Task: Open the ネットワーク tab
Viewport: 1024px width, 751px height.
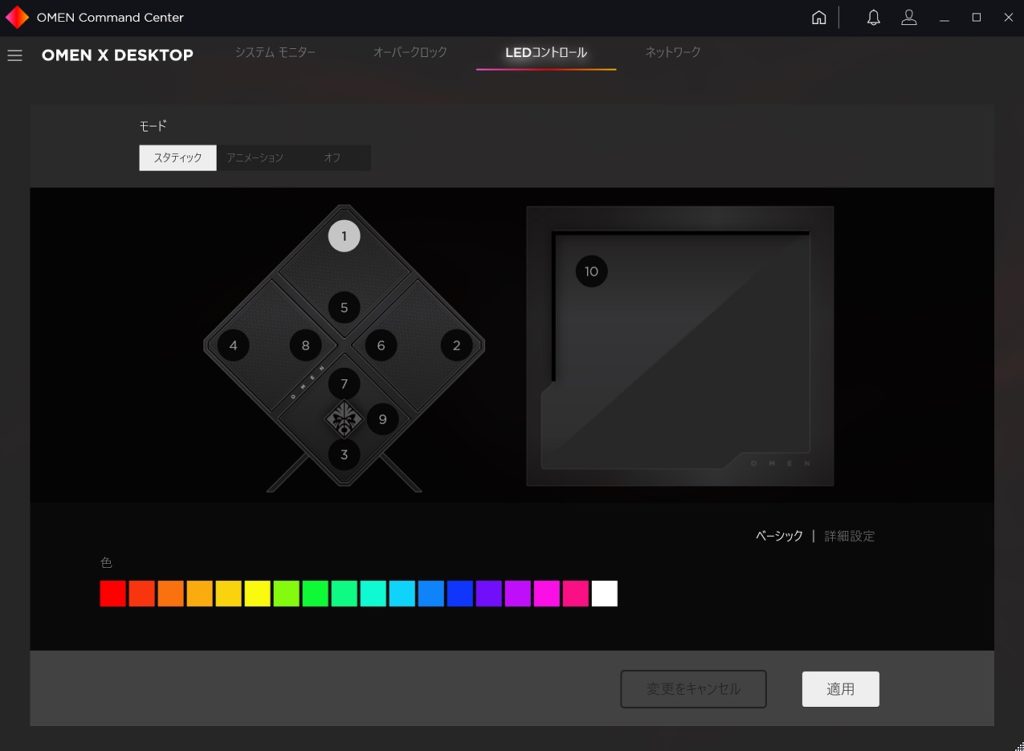Action: pyautogui.click(x=673, y=52)
